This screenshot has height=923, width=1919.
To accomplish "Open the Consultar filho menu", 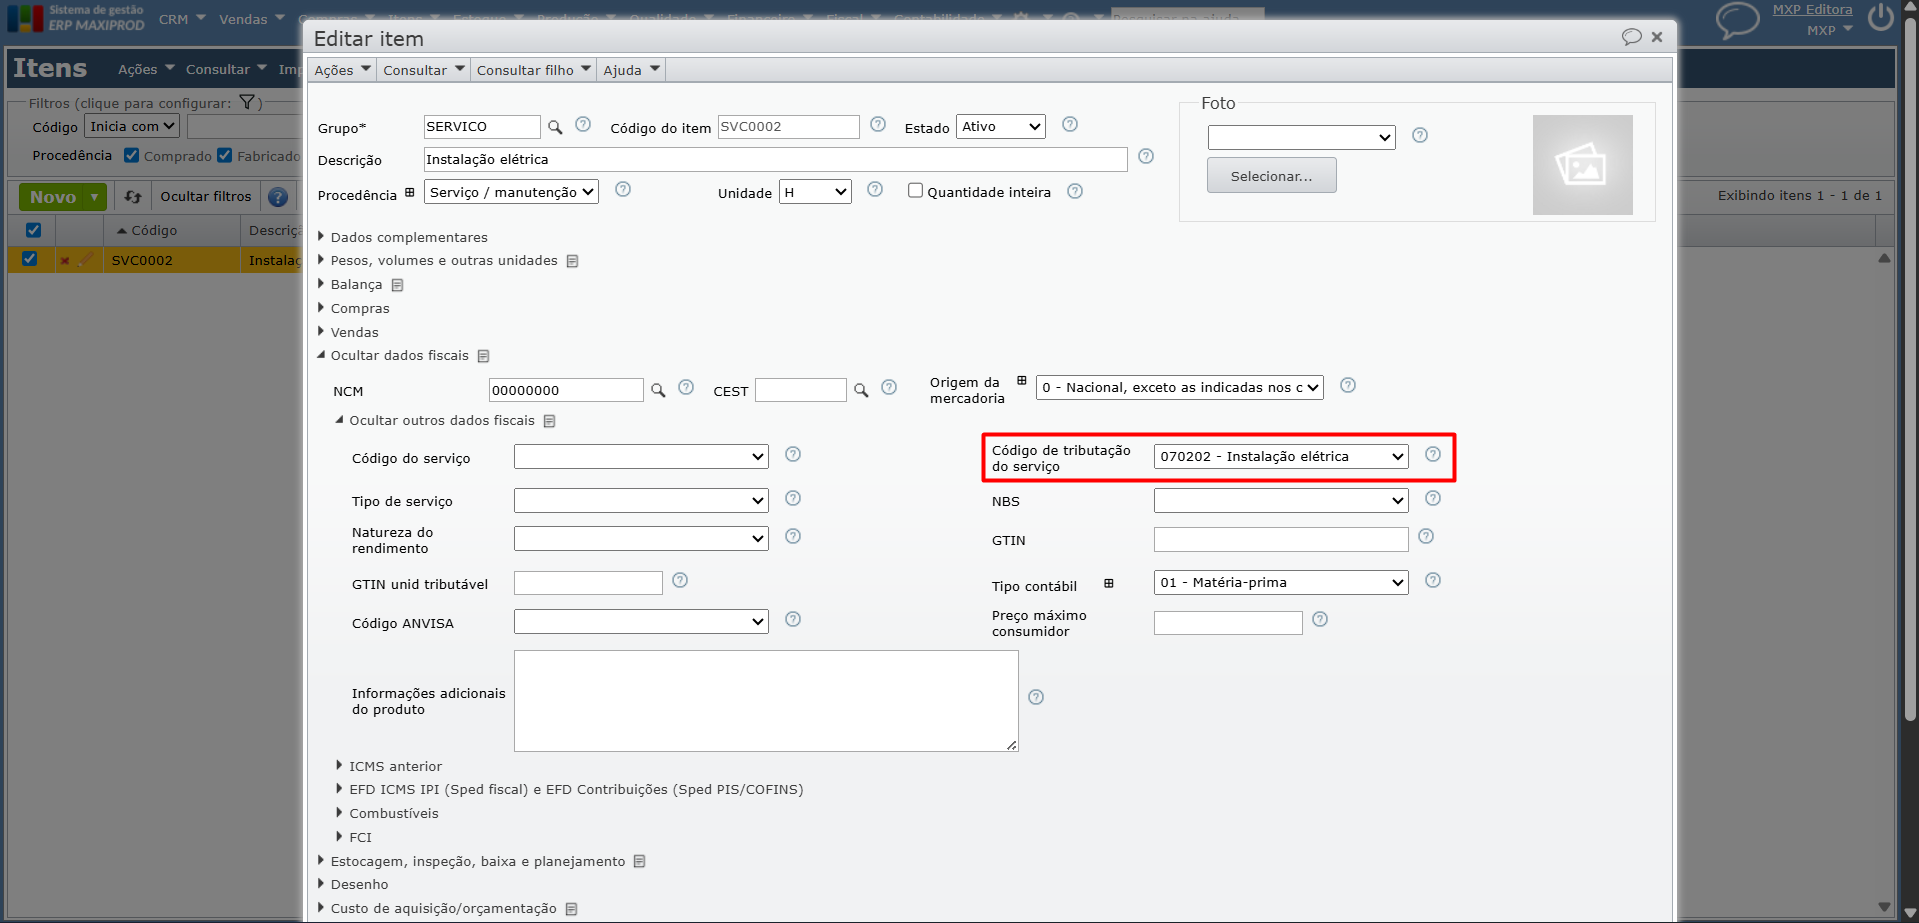I will click(x=533, y=70).
